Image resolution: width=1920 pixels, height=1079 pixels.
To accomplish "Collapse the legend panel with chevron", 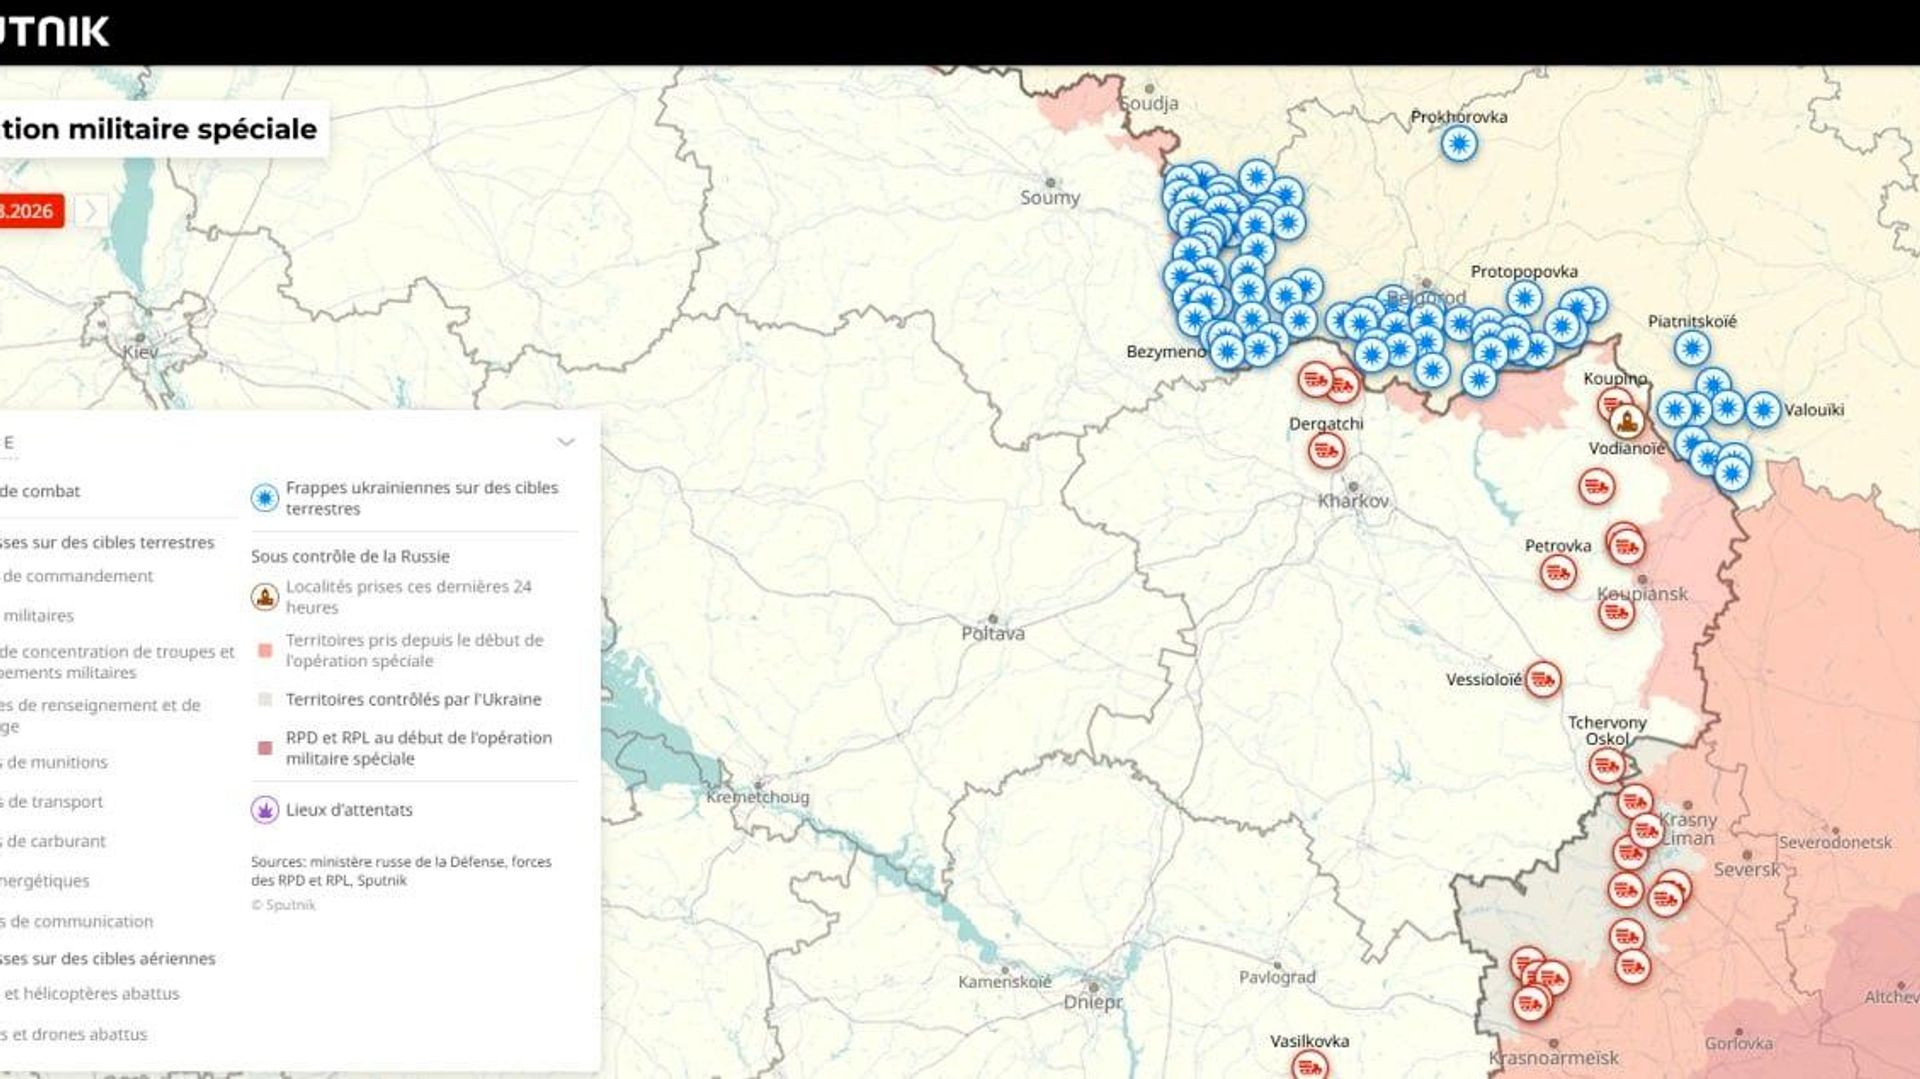I will coord(566,442).
